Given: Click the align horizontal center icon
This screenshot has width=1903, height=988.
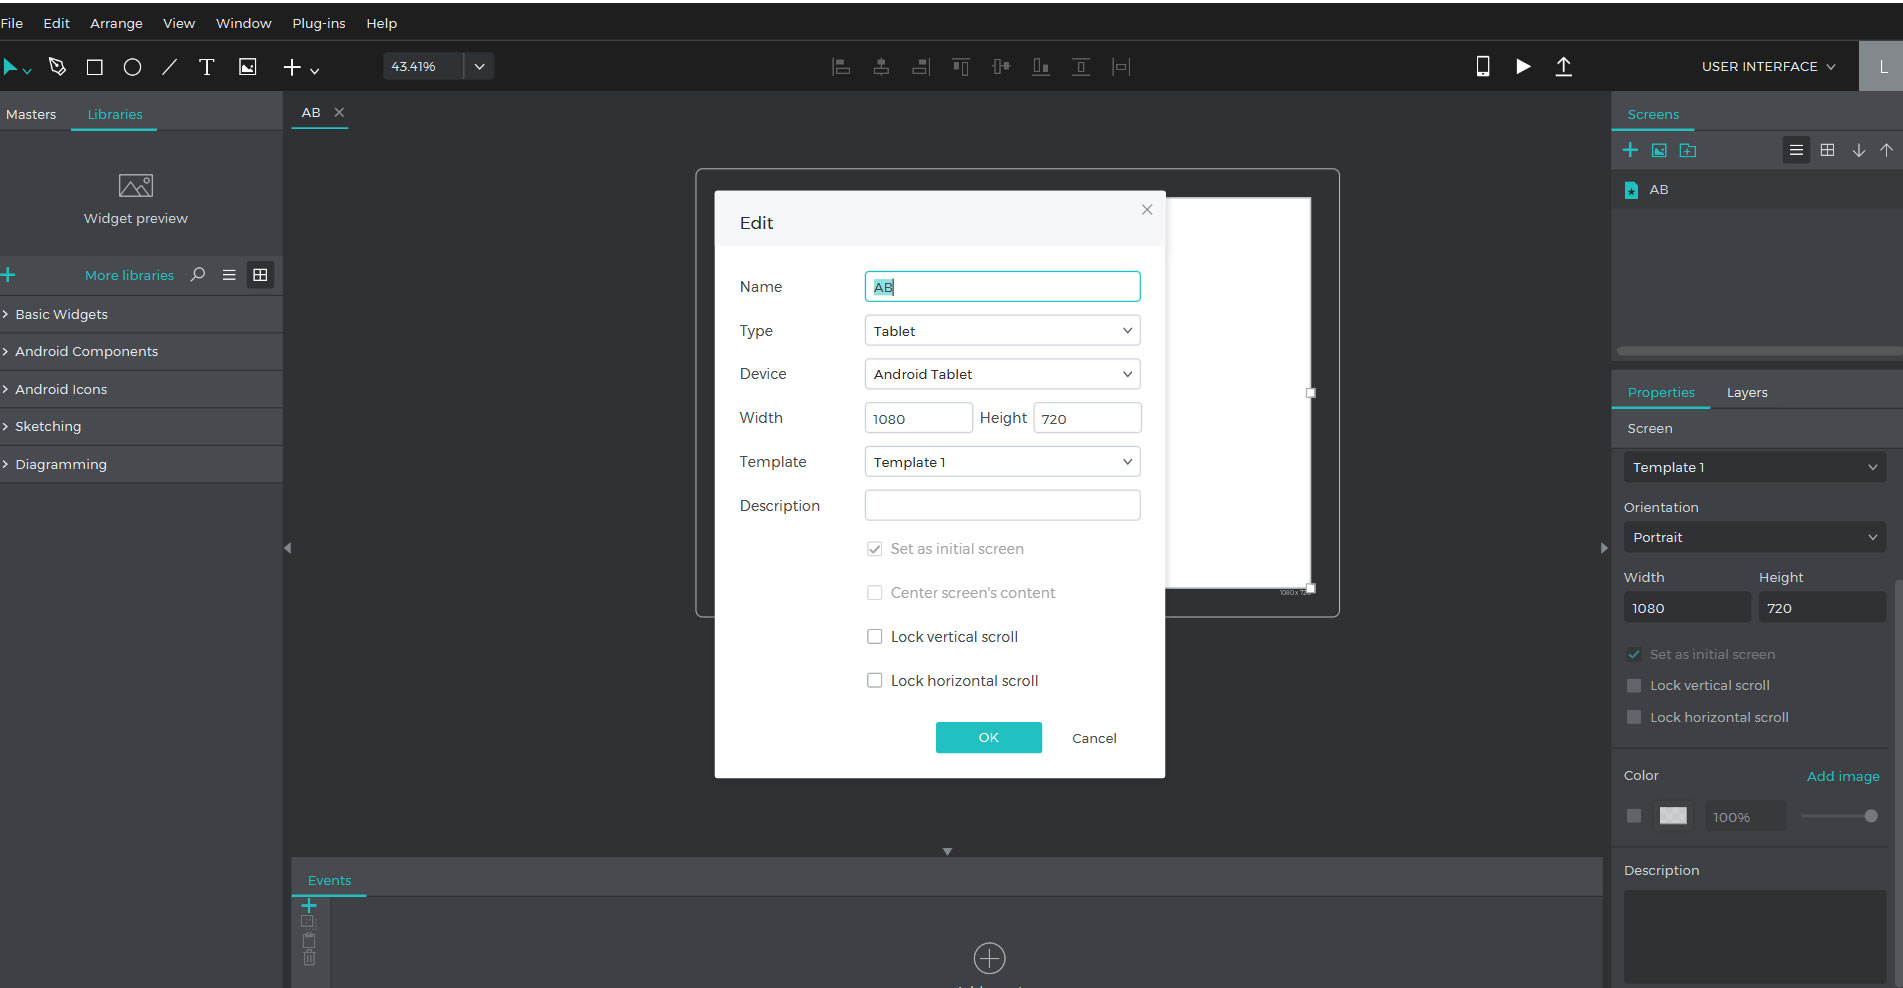Looking at the screenshot, I should (x=881, y=67).
